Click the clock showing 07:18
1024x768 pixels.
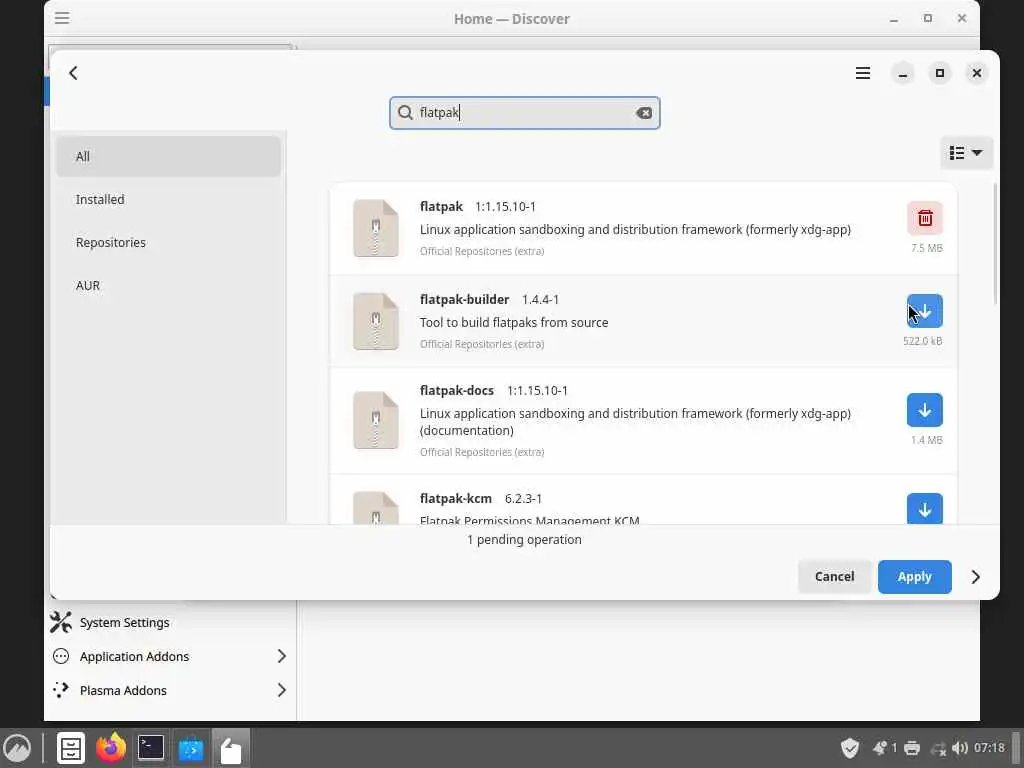(989, 748)
